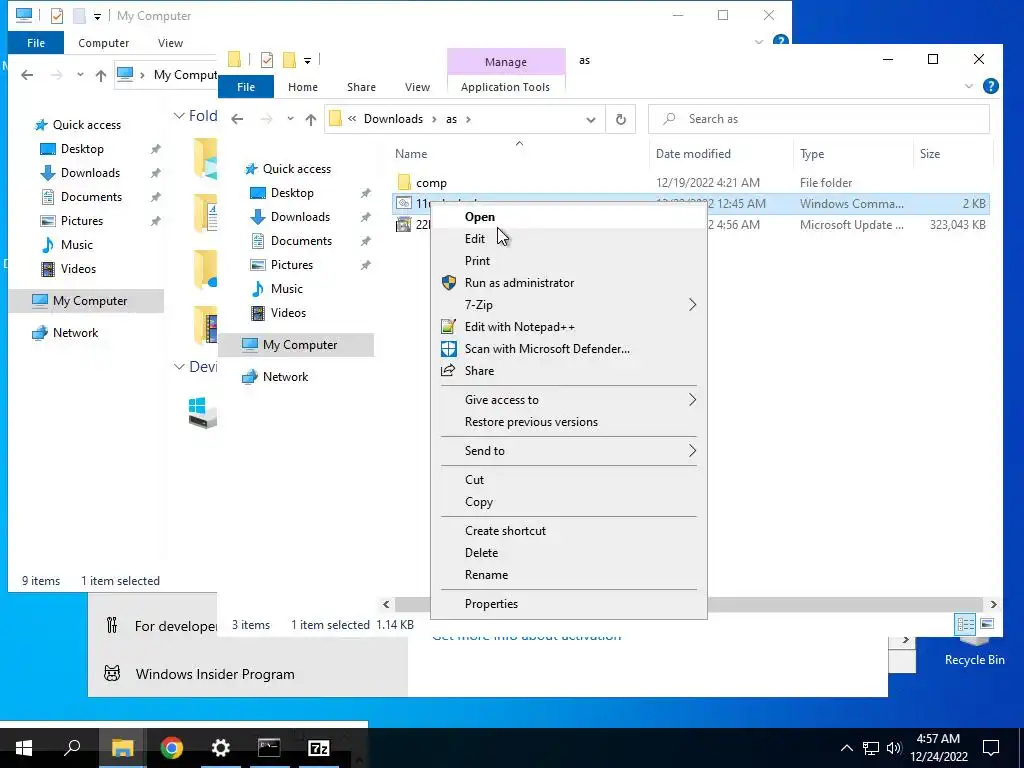Image resolution: width=1024 pixels, height=768 pixels.
Task: Select Cut from the context menu
Action: 569,480
